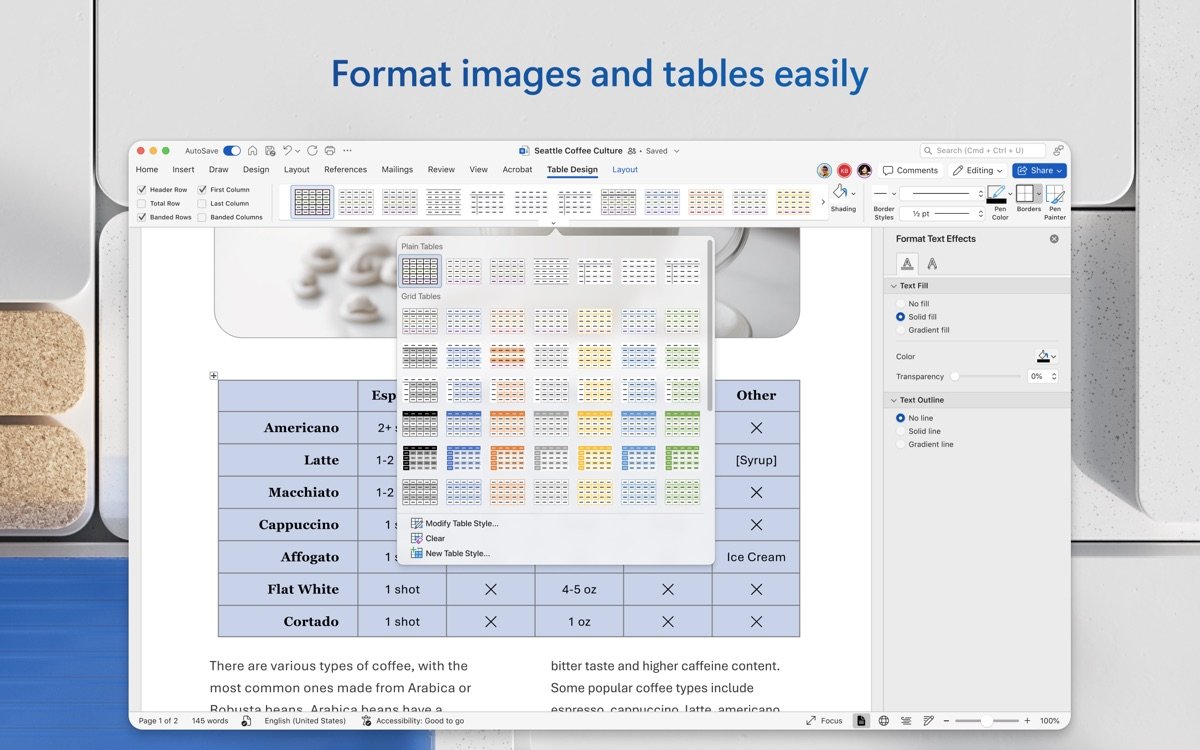This screenshot has height=750, width=1200.
Task: Close the Format Text Effects panel
Action: point(1053,238)
